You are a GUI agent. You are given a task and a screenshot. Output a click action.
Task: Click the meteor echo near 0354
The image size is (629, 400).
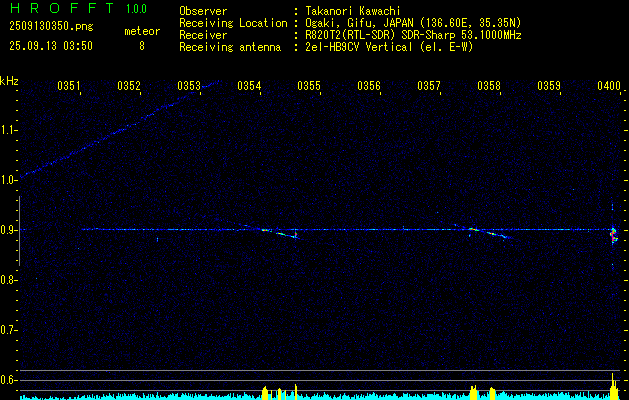[x=280, y=233]
